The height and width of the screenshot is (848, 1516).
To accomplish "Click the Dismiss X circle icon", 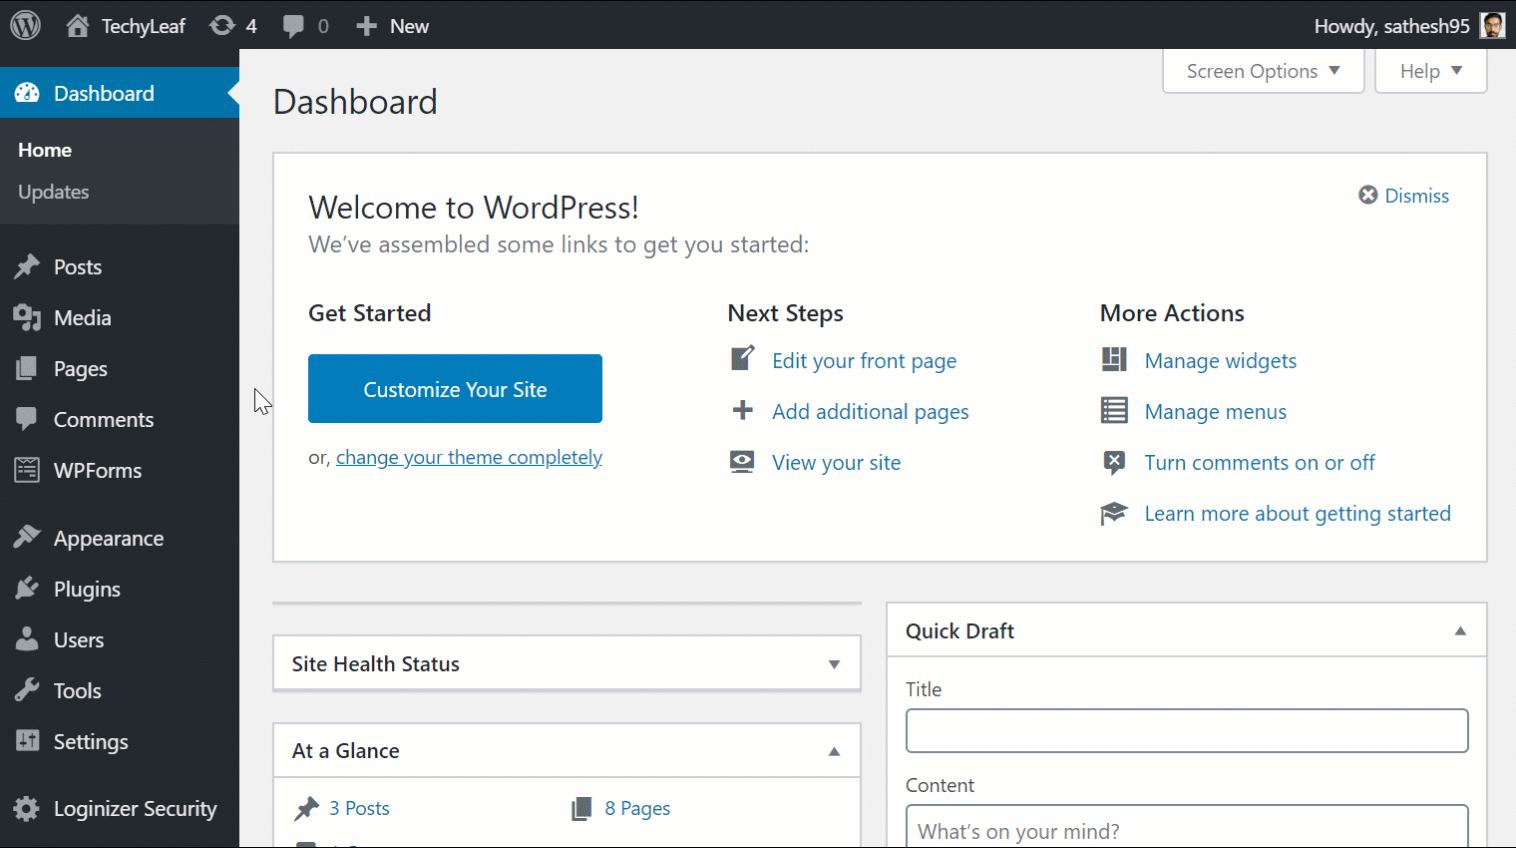I will point(1368,195).
